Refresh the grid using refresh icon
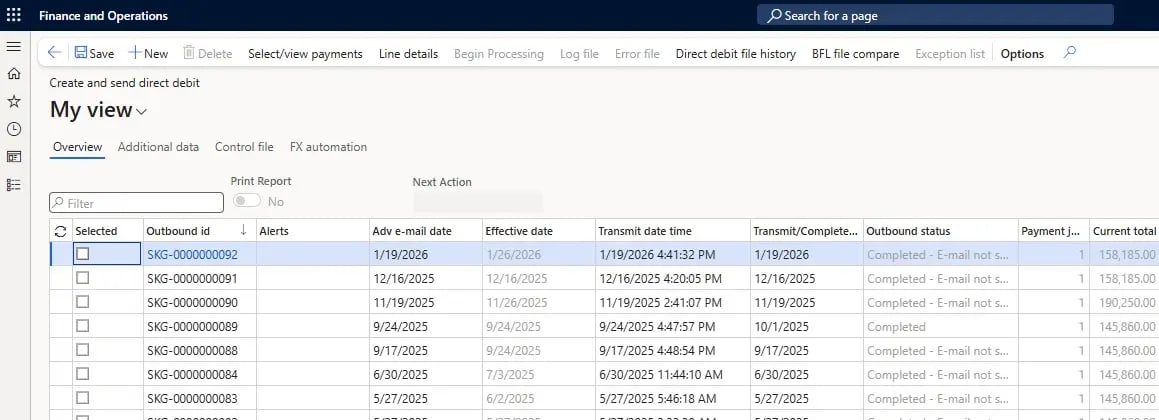Viewport: 1159px width, 420px height. click(61, 231)
